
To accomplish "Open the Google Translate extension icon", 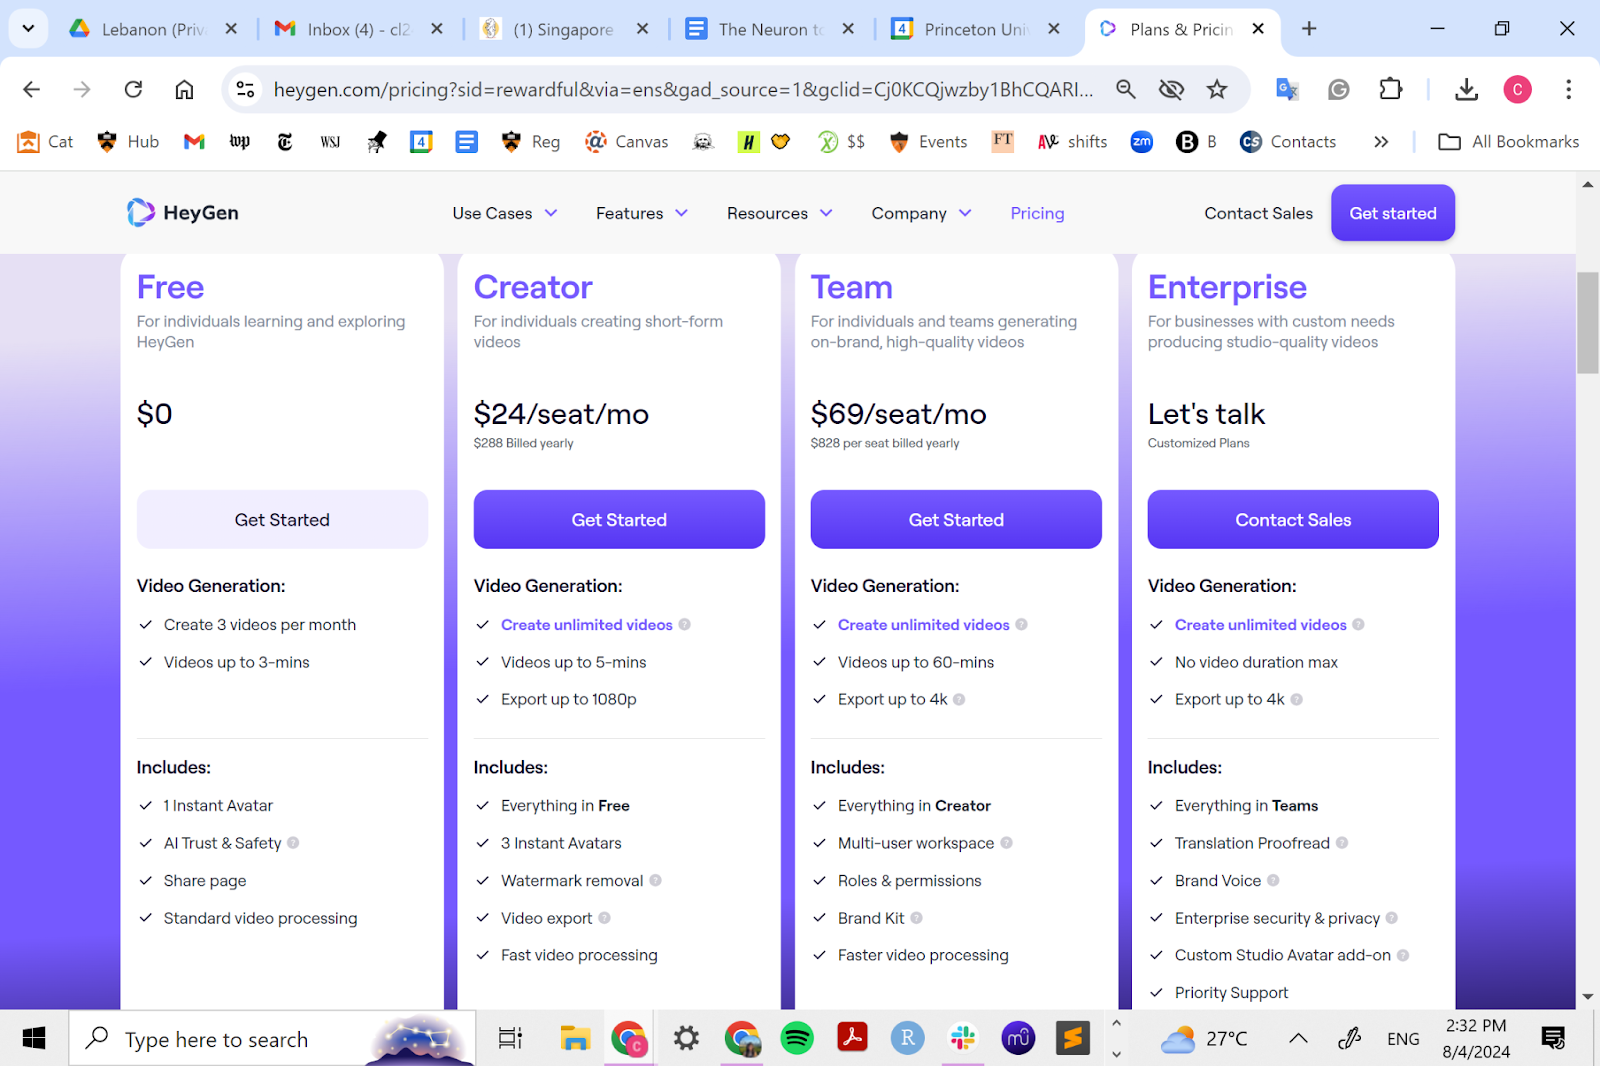I will point(1287,90).
